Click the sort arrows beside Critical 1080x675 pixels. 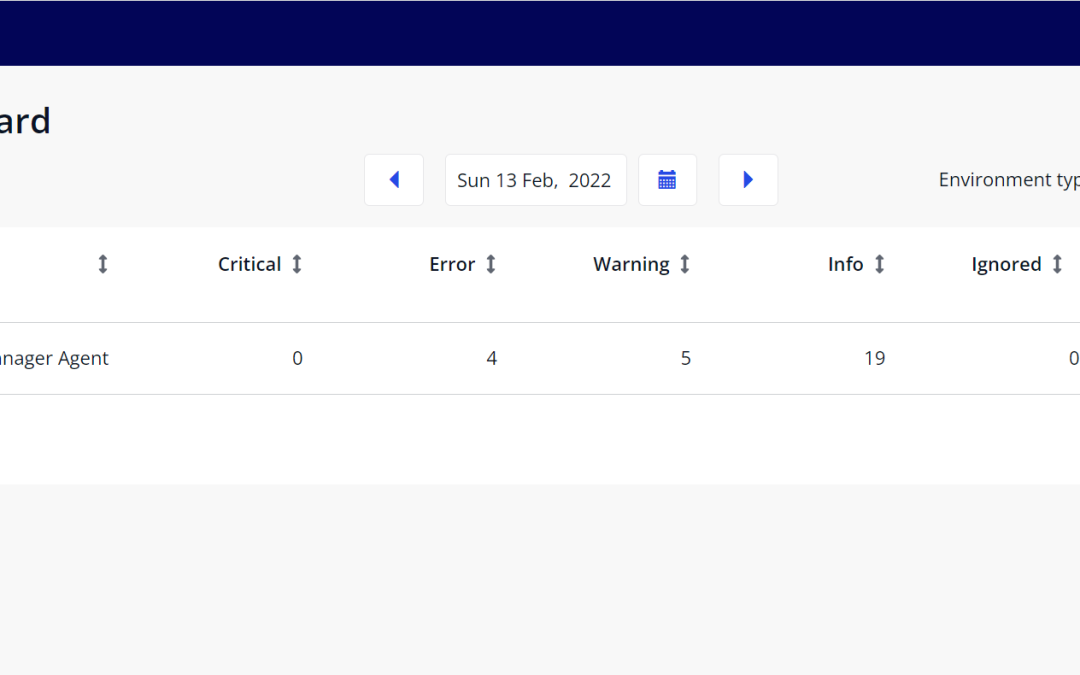click(297, 264)
